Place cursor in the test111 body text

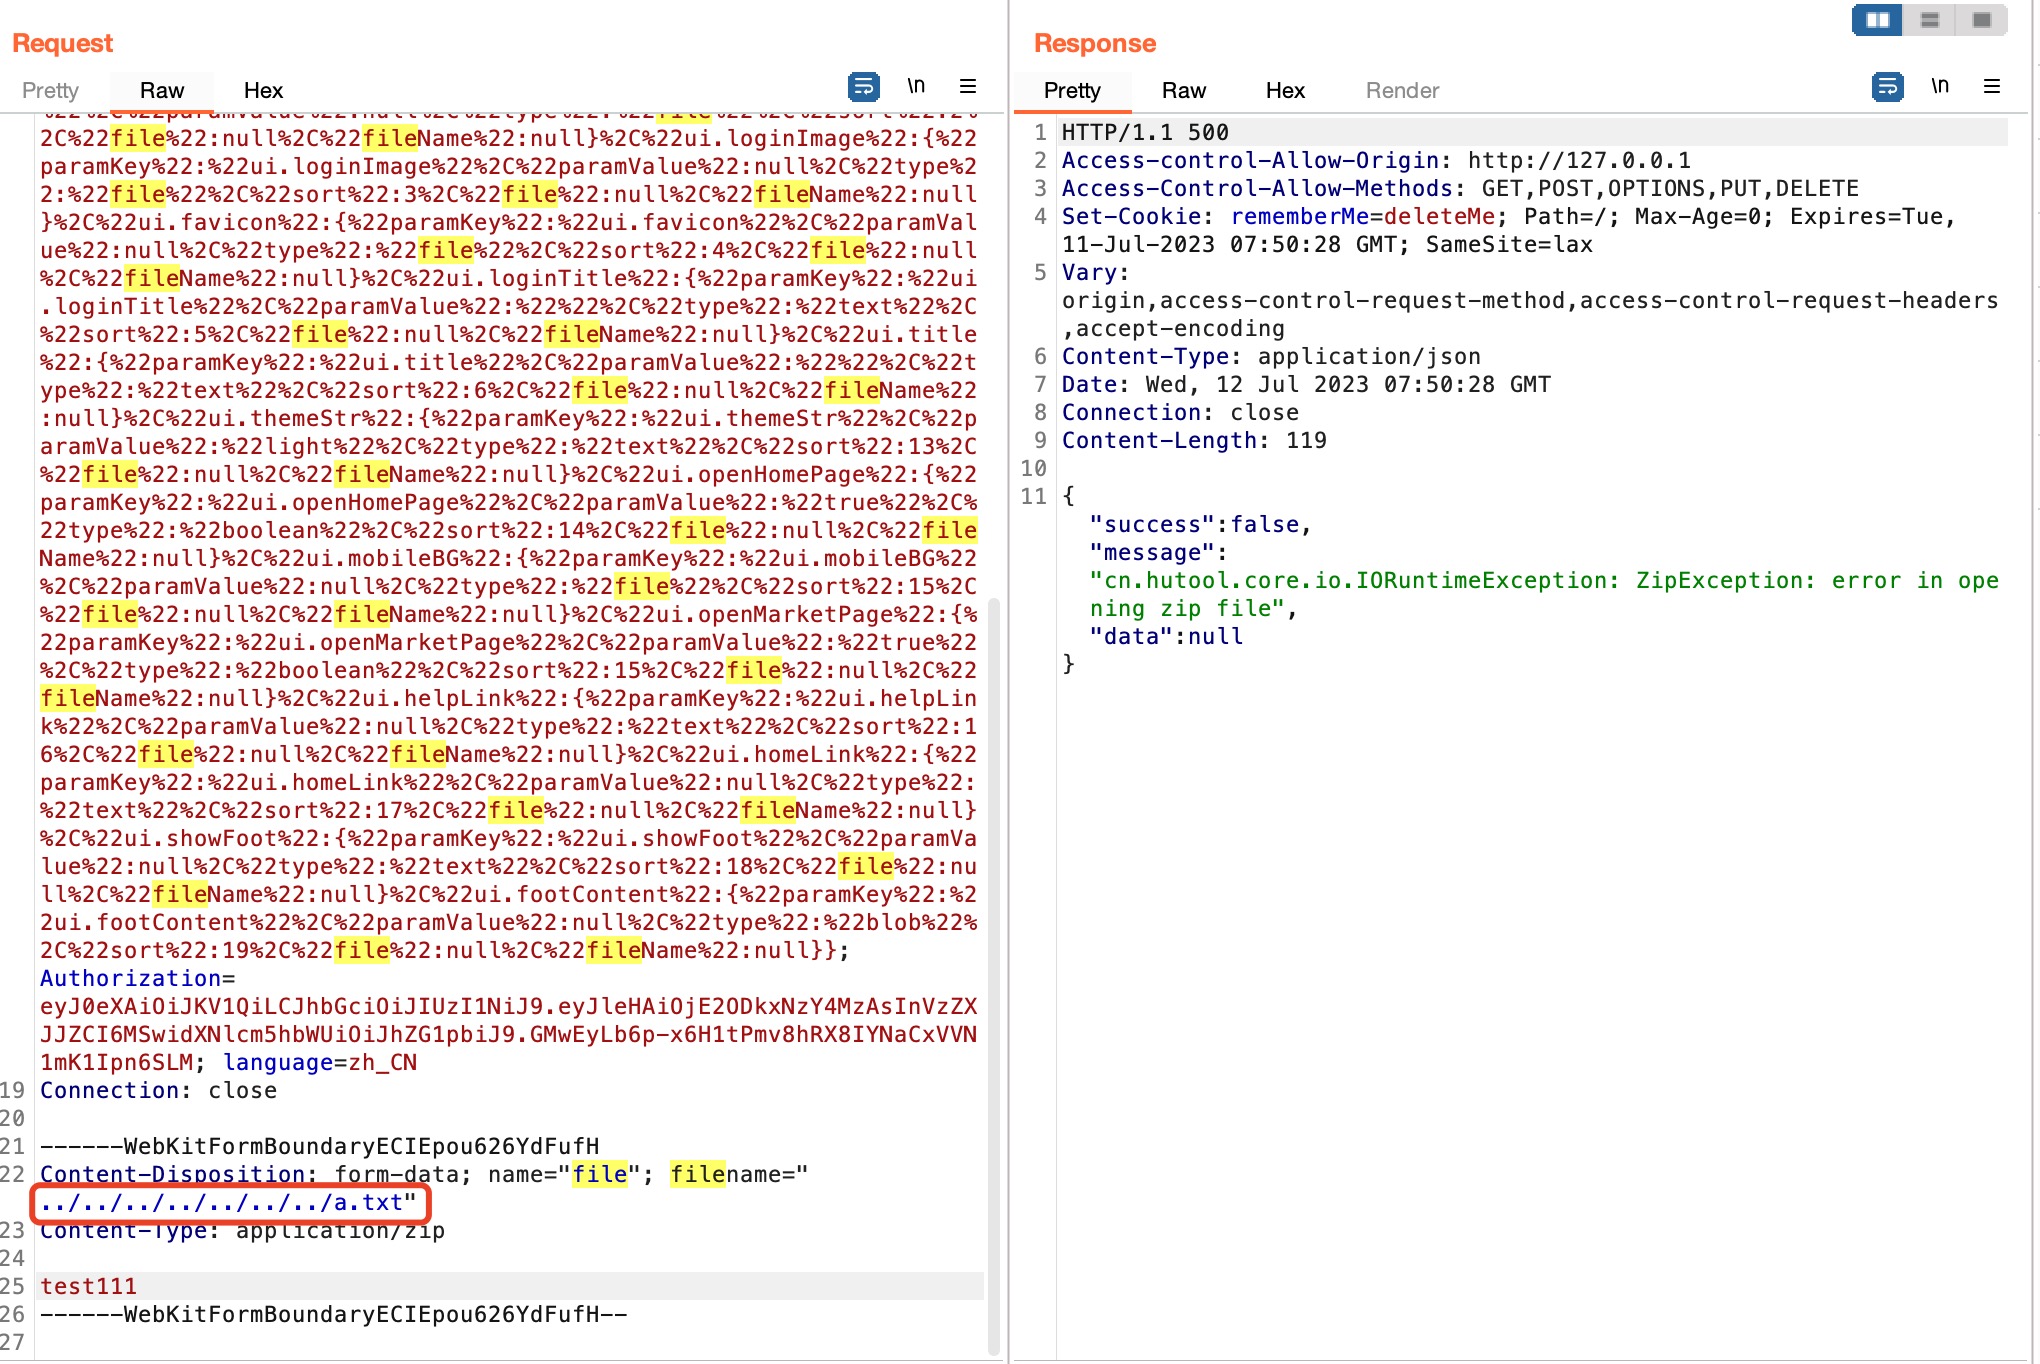pyautogui.click(x=88, y=1286)
